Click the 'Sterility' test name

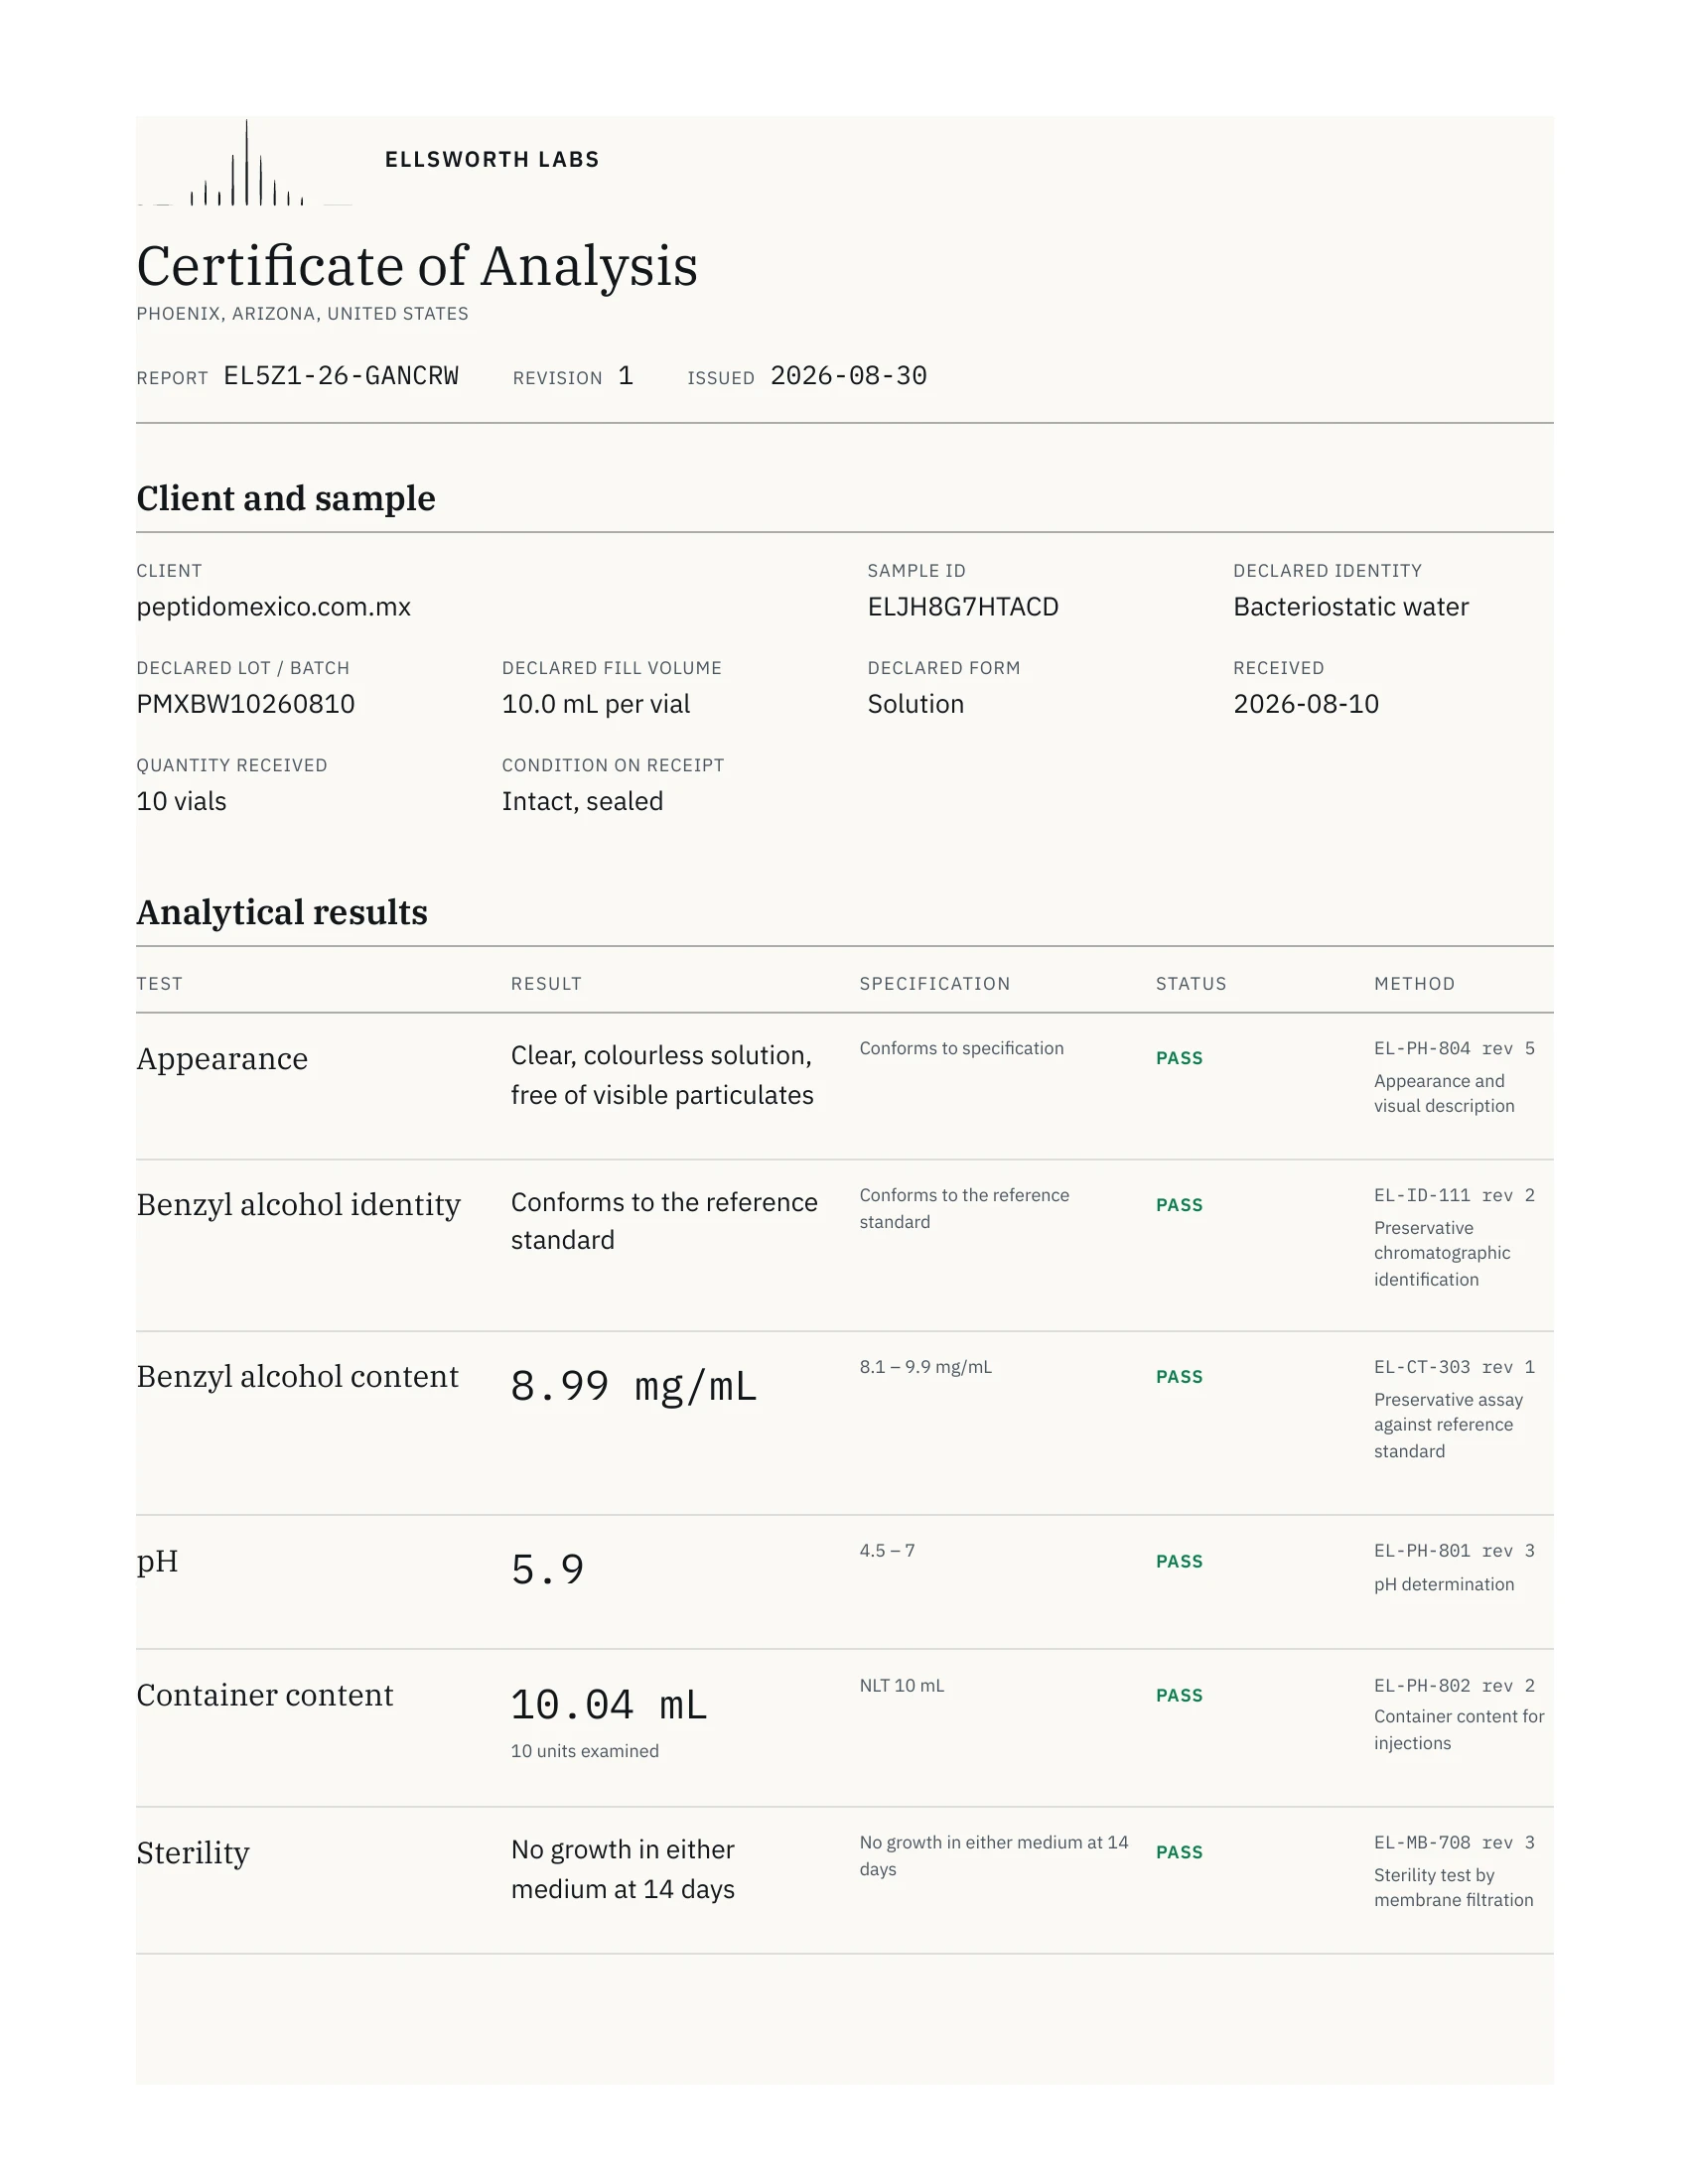[193, 1853]
